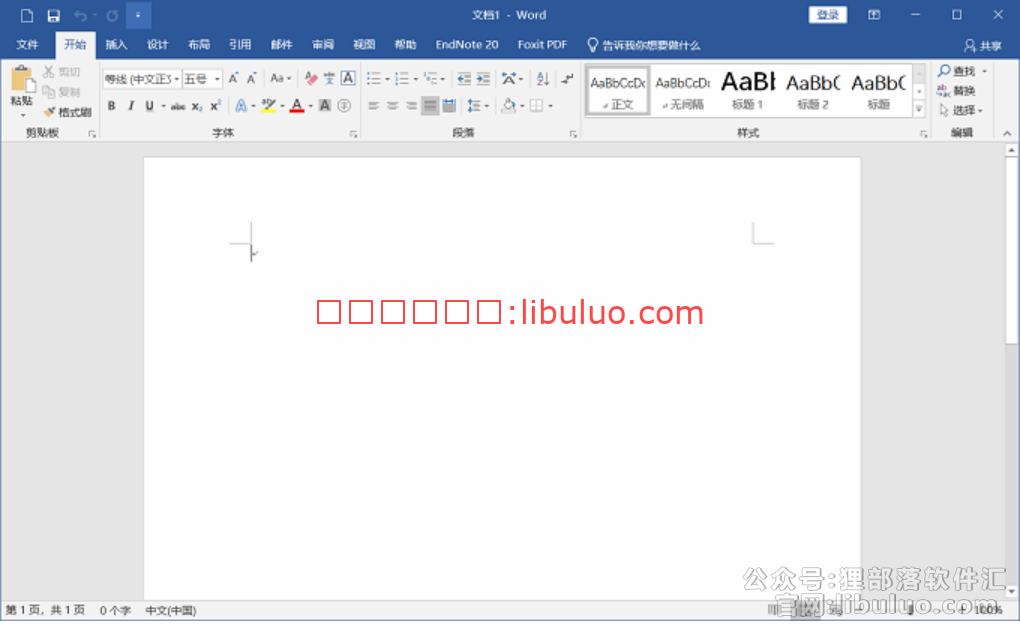Apply subscript formatting

pyautogui.click(x=196, y=106)
